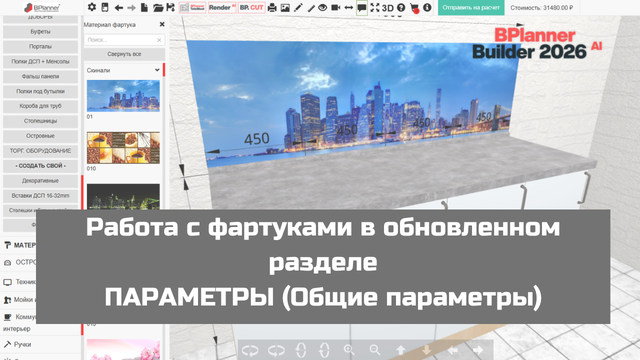Click Свернуть все to collapse lists
640x360 pixels.
[124, 54]
